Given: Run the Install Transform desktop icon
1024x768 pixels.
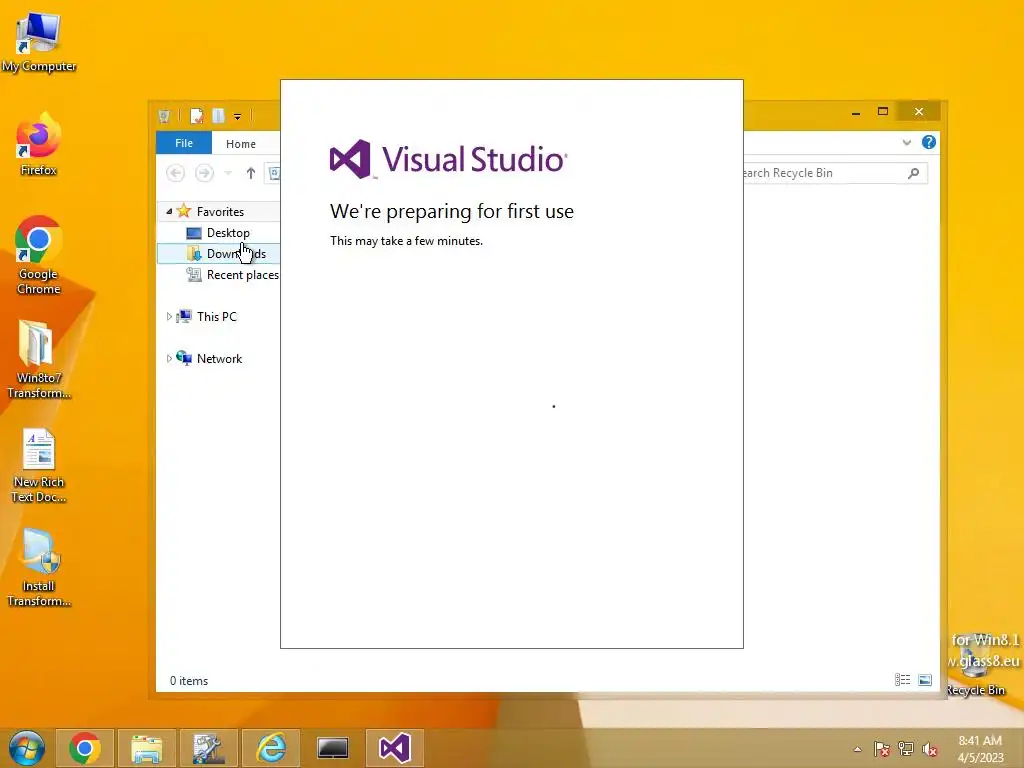Looking at the screenshot, I should (x=39, y=568).
